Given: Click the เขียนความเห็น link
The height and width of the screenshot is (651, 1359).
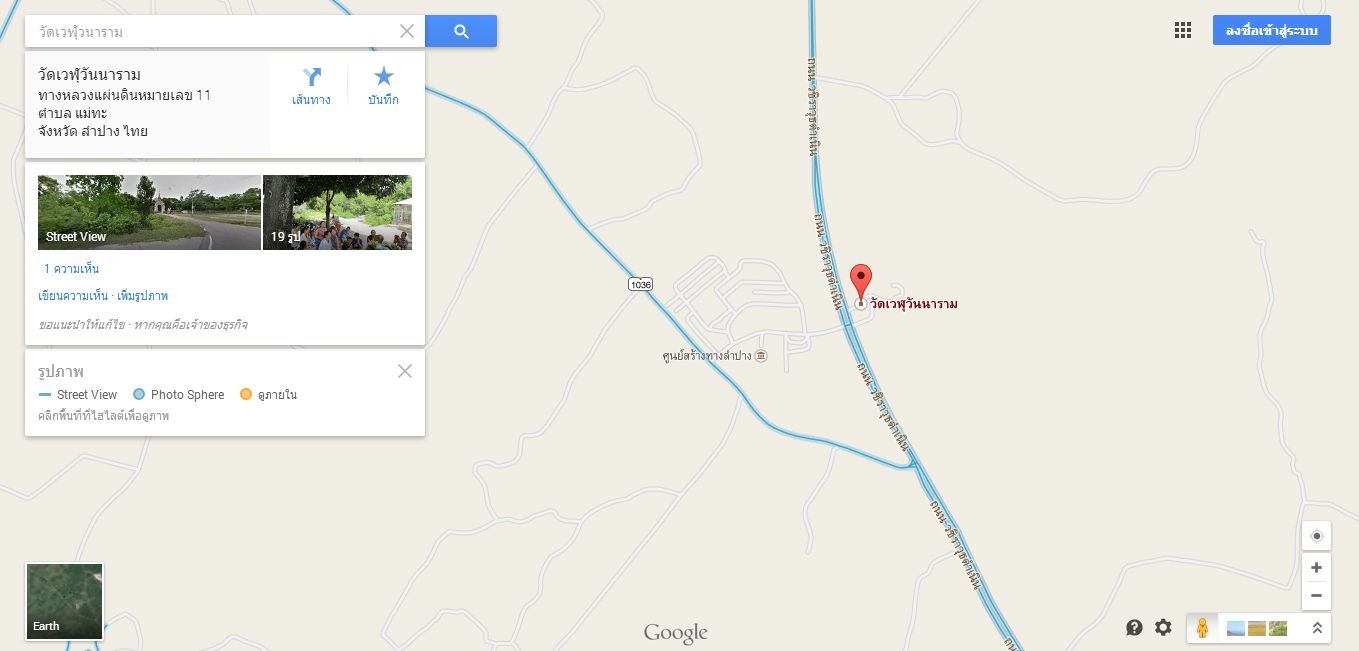Looking at the screenshot, I should [72, 296].
